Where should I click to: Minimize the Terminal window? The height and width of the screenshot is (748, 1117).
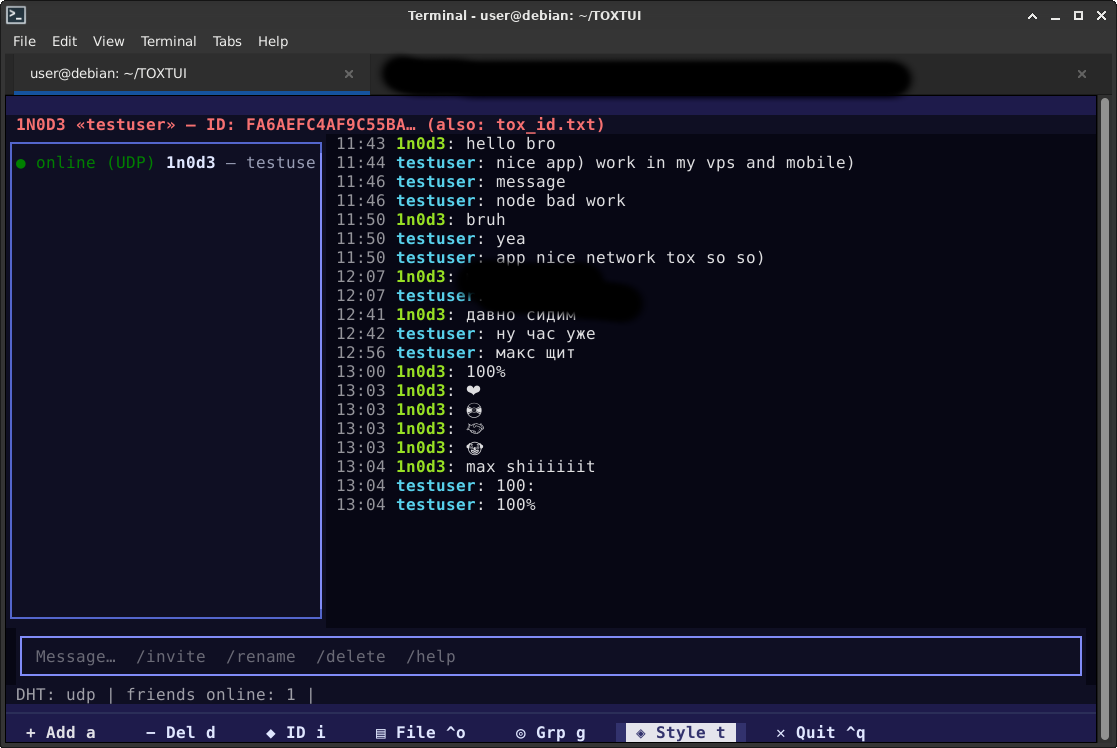1055,16
